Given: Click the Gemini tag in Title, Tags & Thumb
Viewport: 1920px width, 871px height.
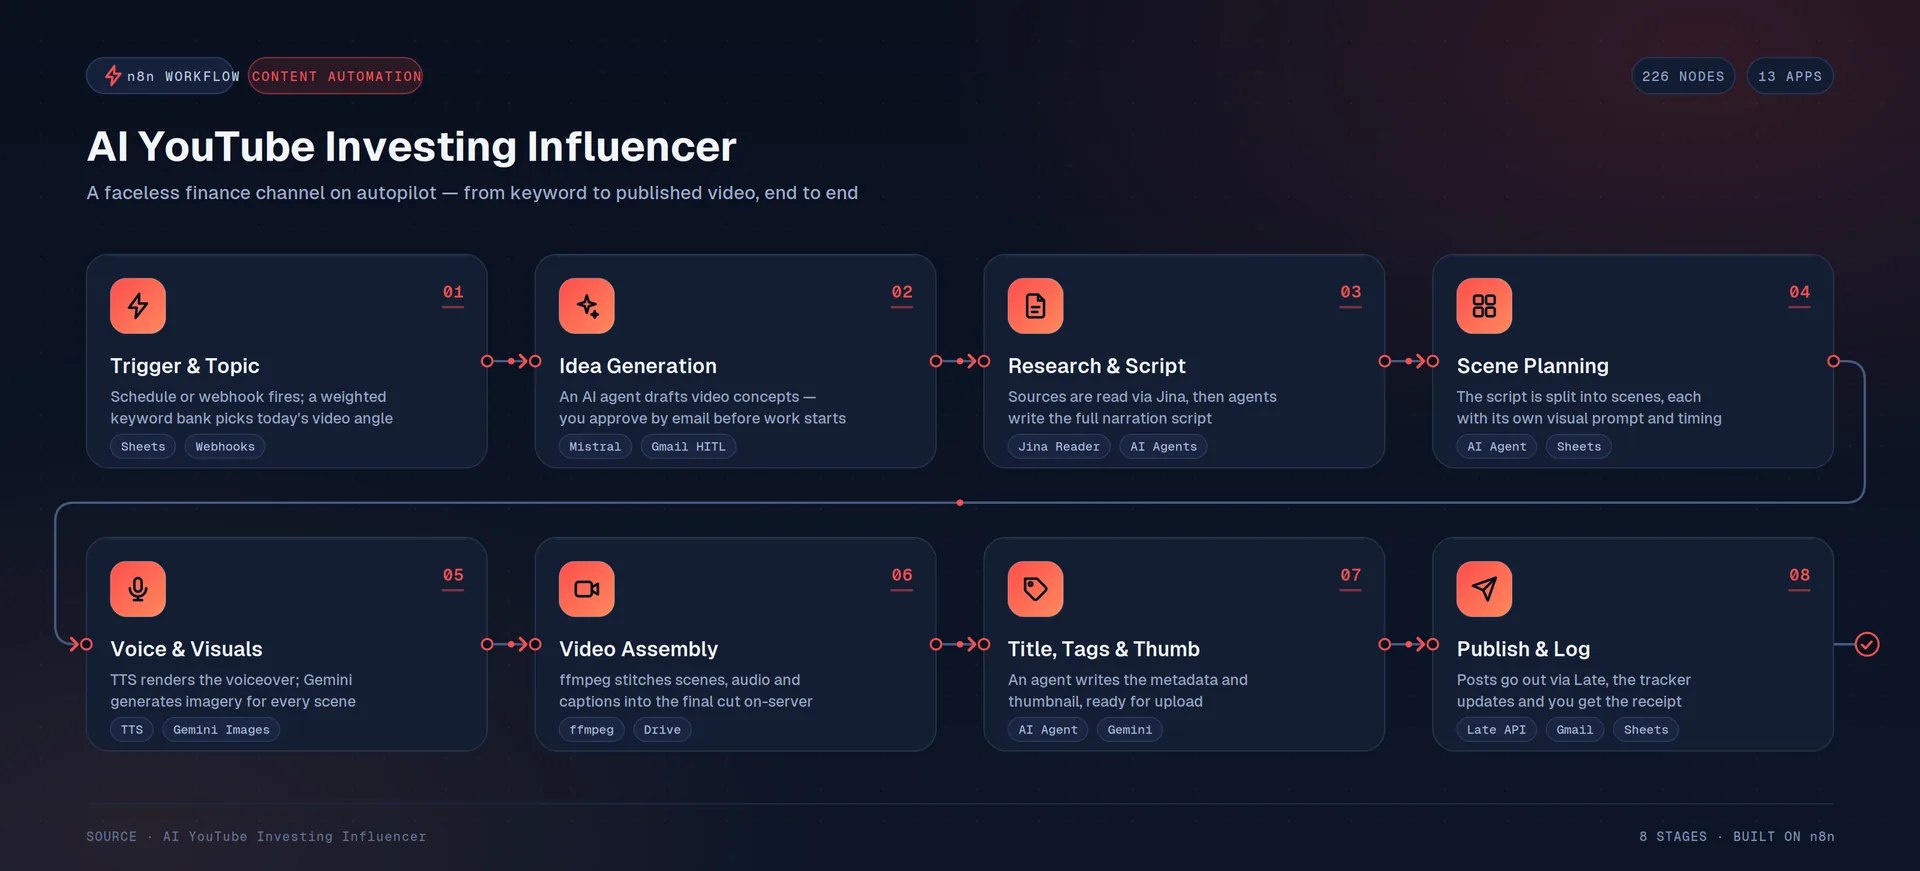Looking at the screenshot, I should coord(1130,730).
